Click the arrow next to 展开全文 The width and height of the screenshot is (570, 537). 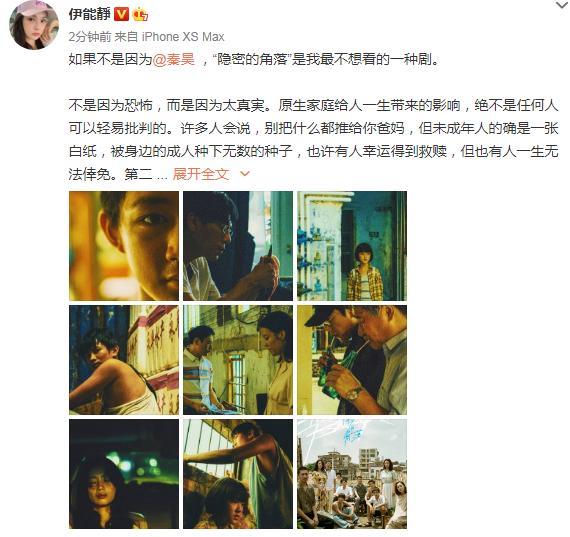coord(245,174)
